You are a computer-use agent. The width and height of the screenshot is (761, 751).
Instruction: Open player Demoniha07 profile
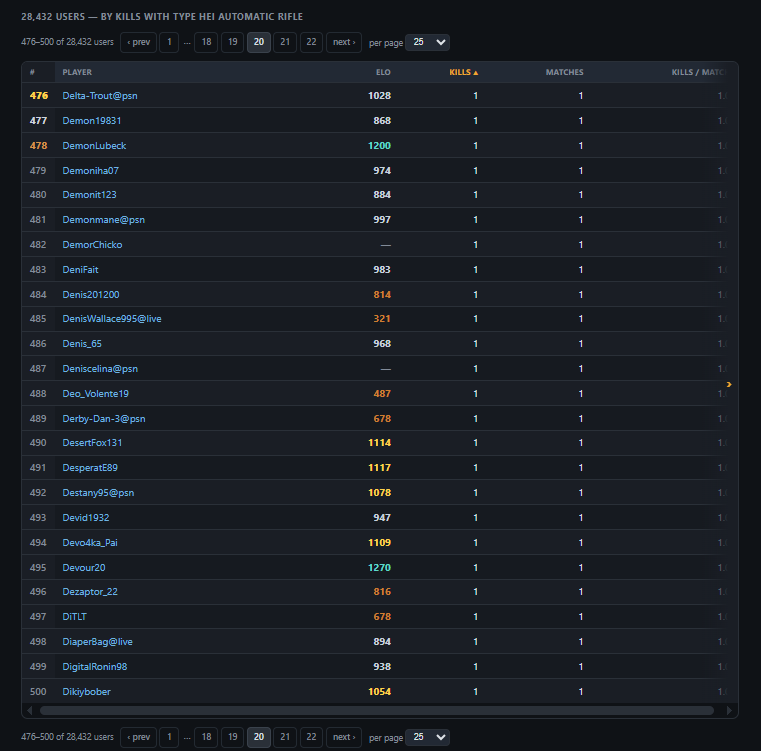[90, 170]
